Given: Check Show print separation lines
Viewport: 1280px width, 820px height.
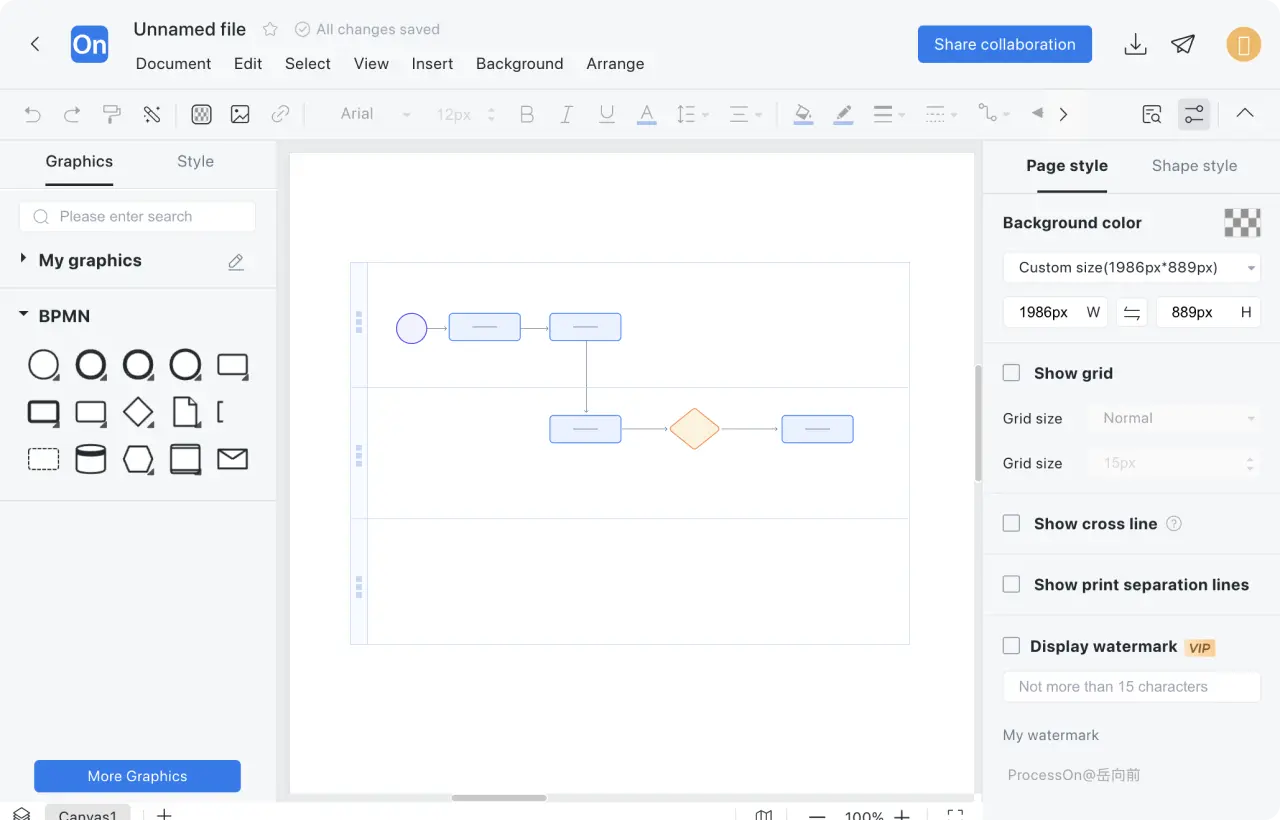Looking at the screenshot, I should tap(1011, 585).
